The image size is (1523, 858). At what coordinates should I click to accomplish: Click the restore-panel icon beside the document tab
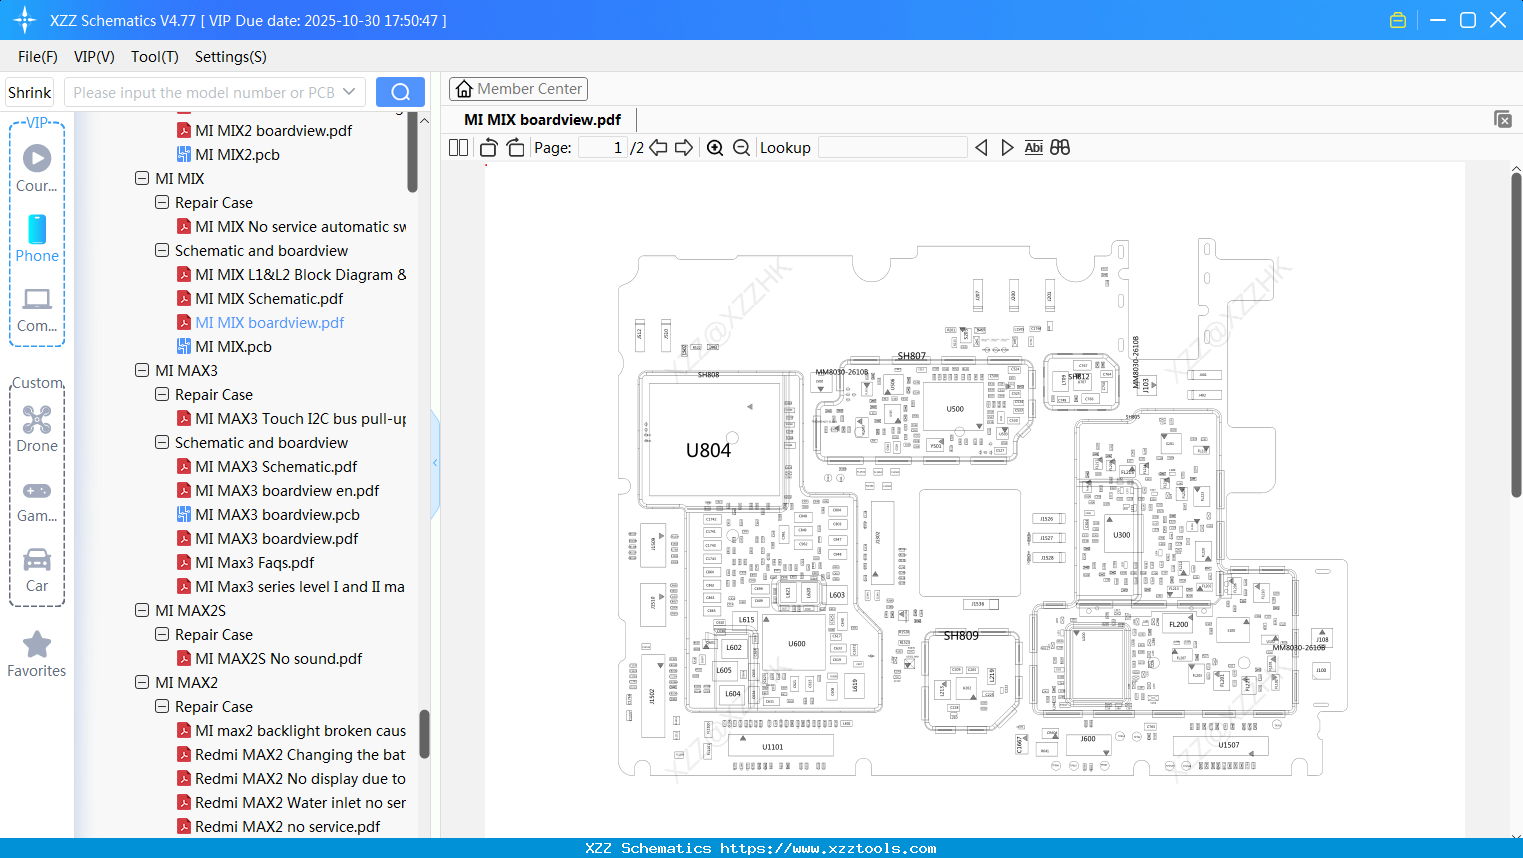(1503, 119)
